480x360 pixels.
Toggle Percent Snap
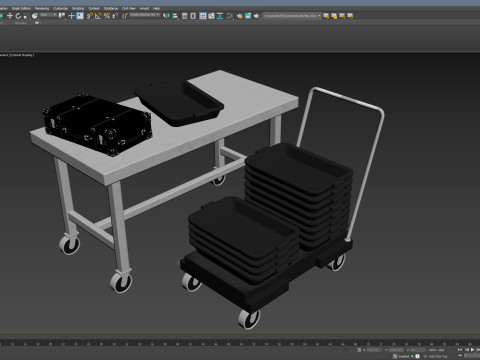107,16
